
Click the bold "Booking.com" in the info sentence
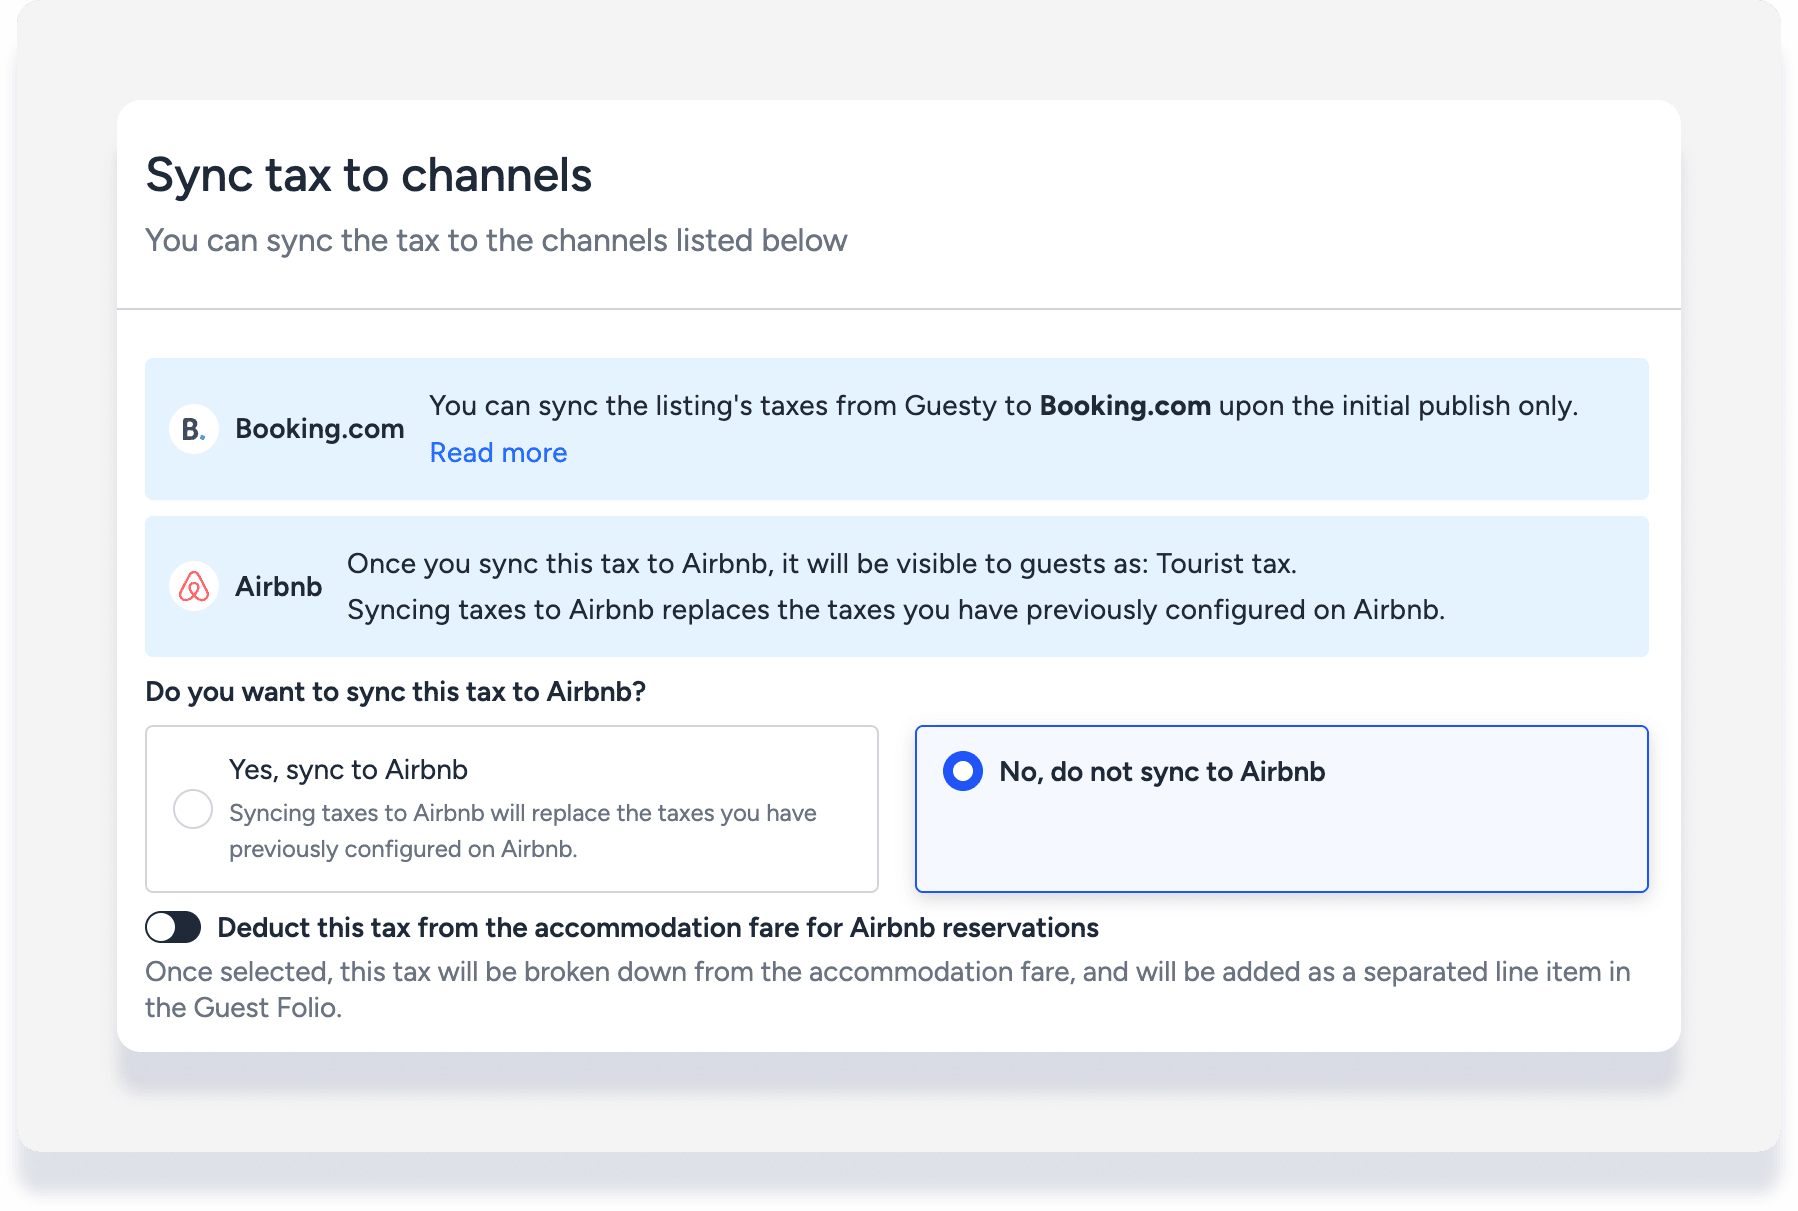click(x=1125, y=406)
